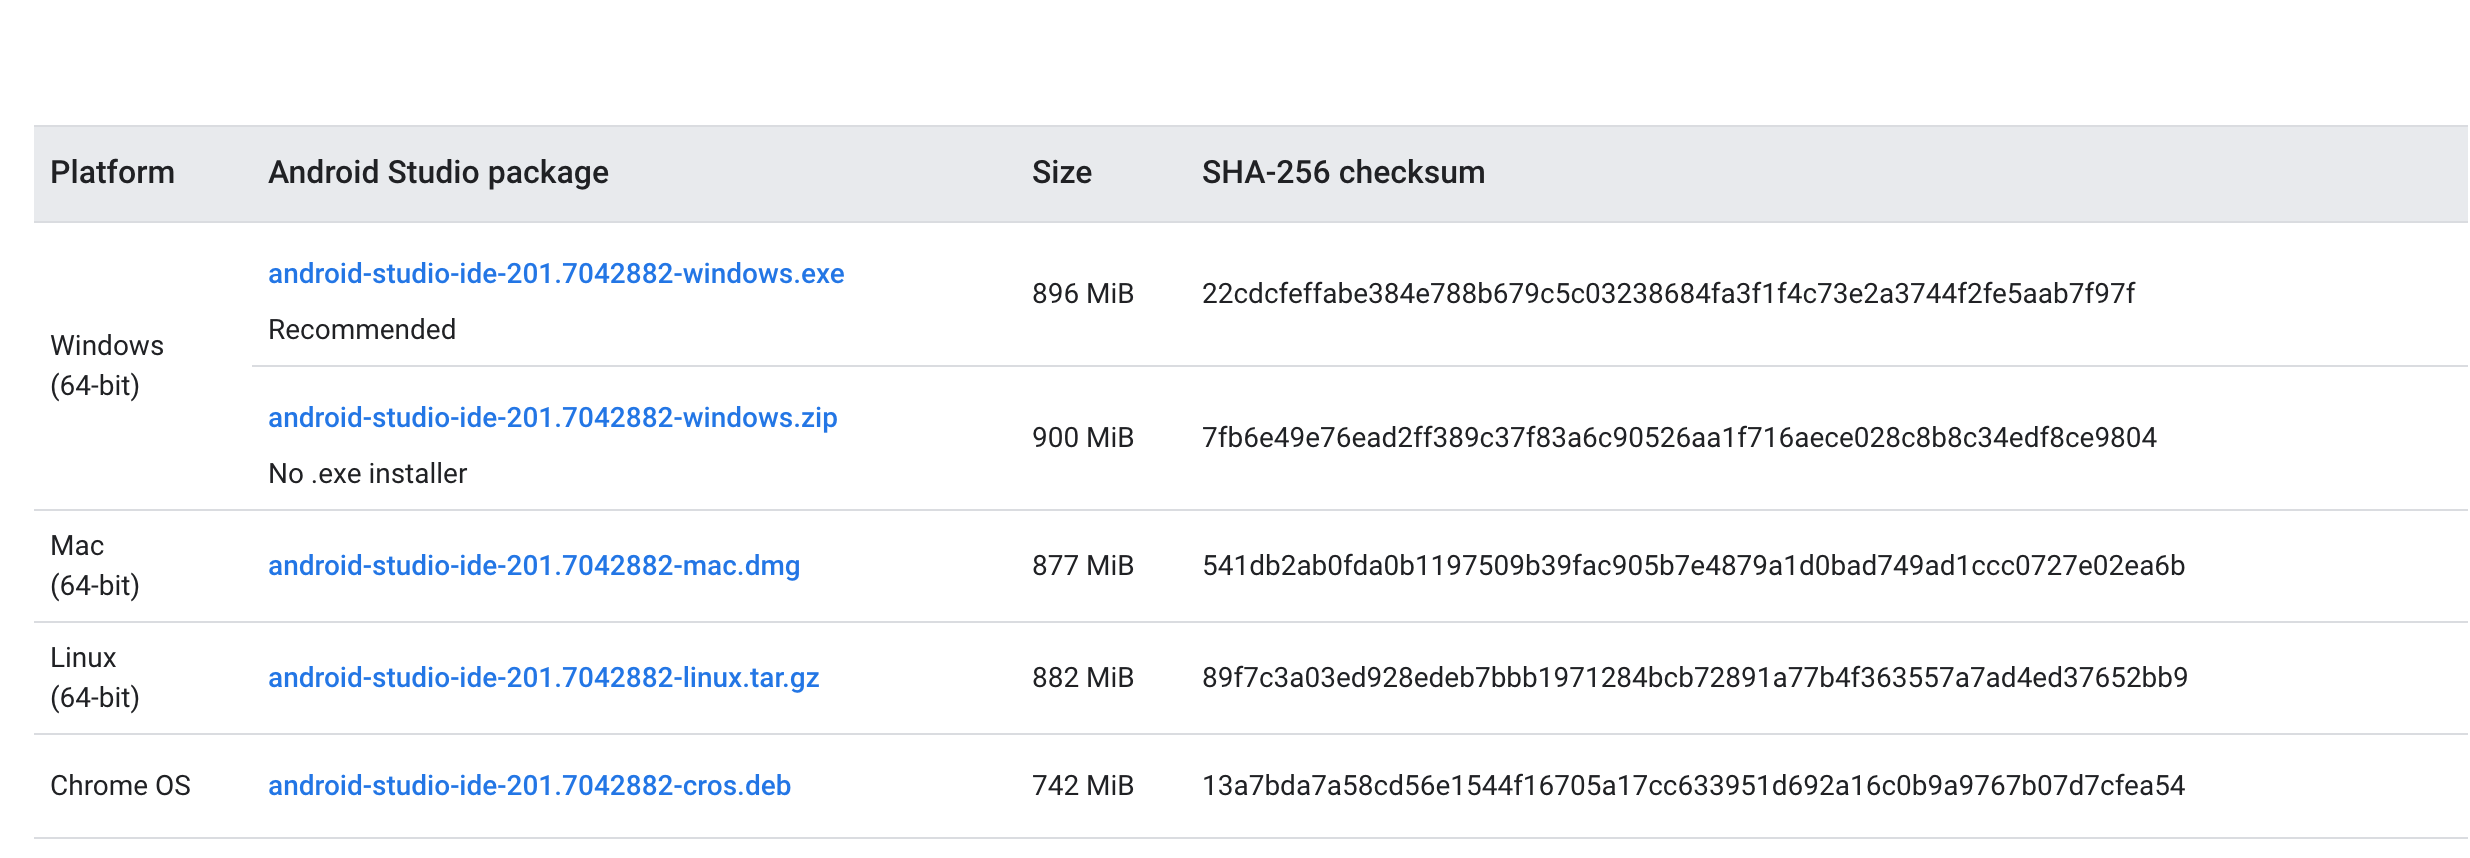Select the Linux checksum starting 89f7c3a0

(1695, 678)
